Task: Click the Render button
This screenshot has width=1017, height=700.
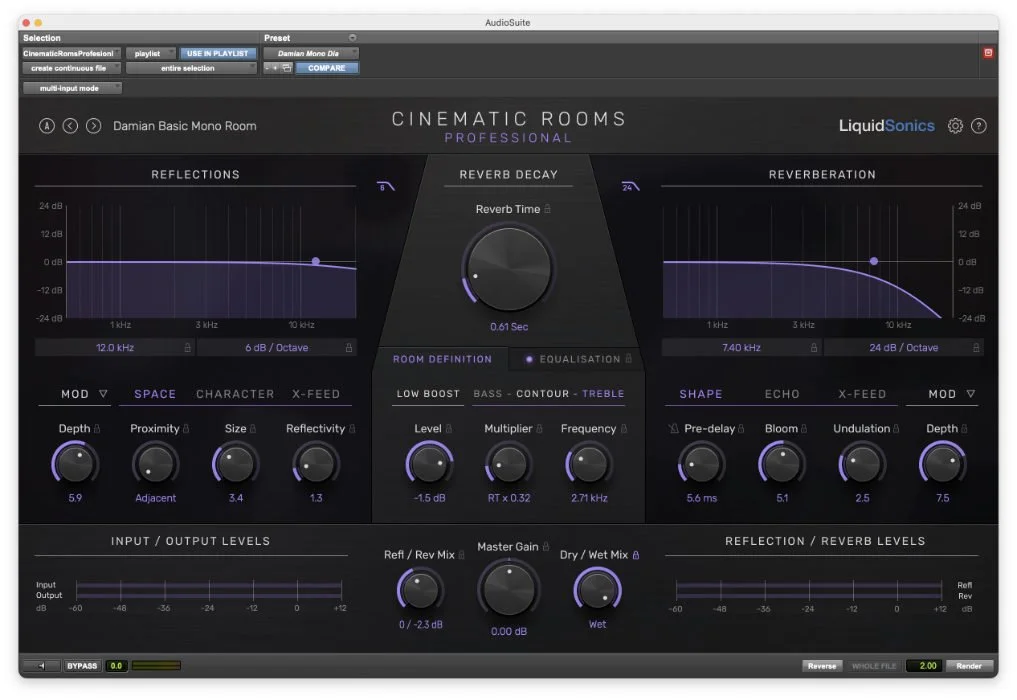Action: [969, 666]
